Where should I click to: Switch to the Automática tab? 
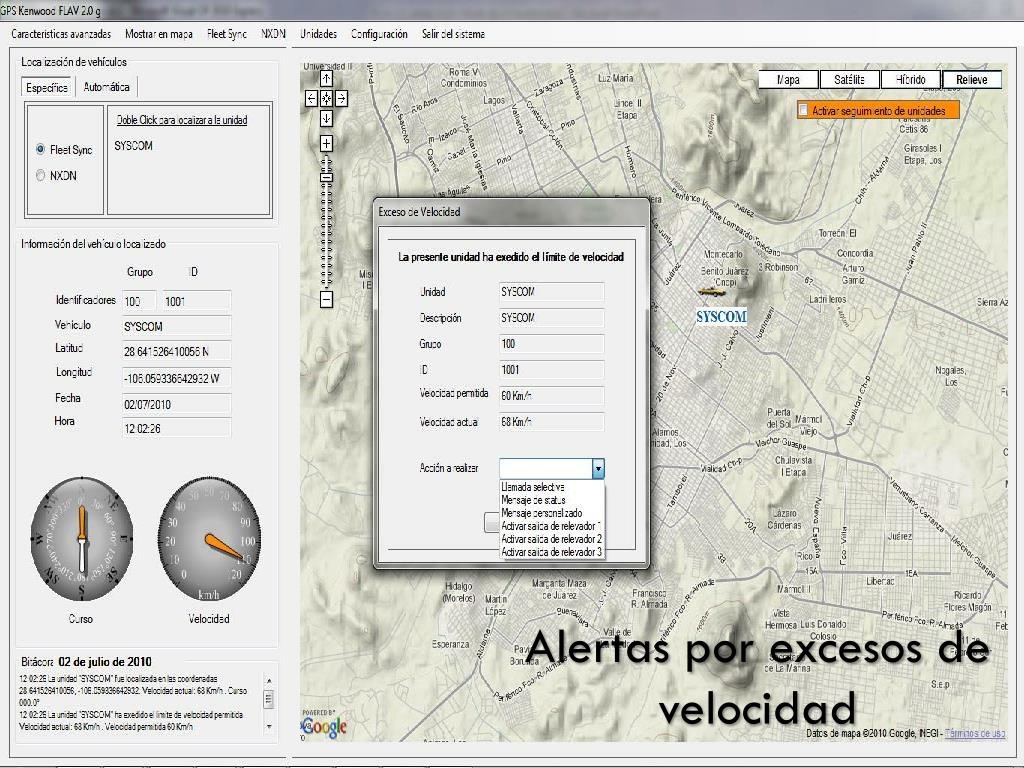[106, 87]
